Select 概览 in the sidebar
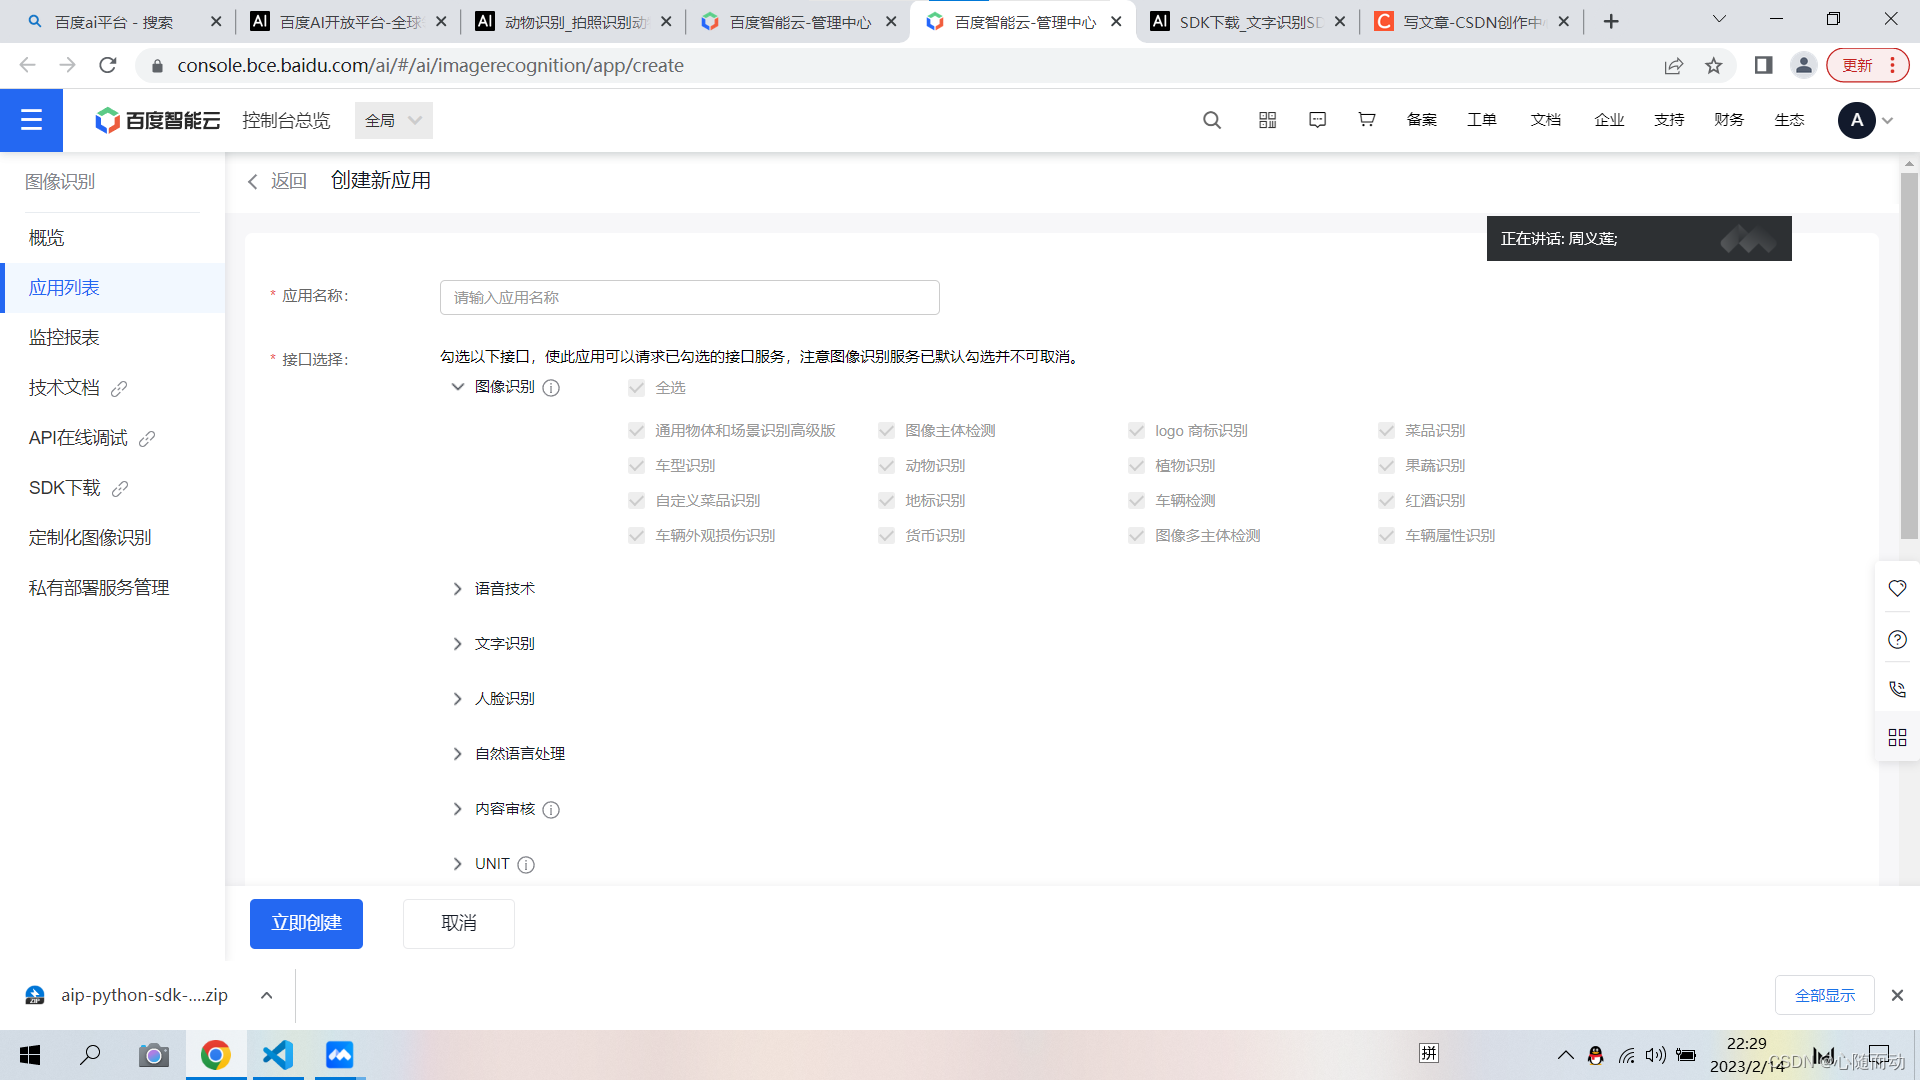 click(x=112, y=238)
